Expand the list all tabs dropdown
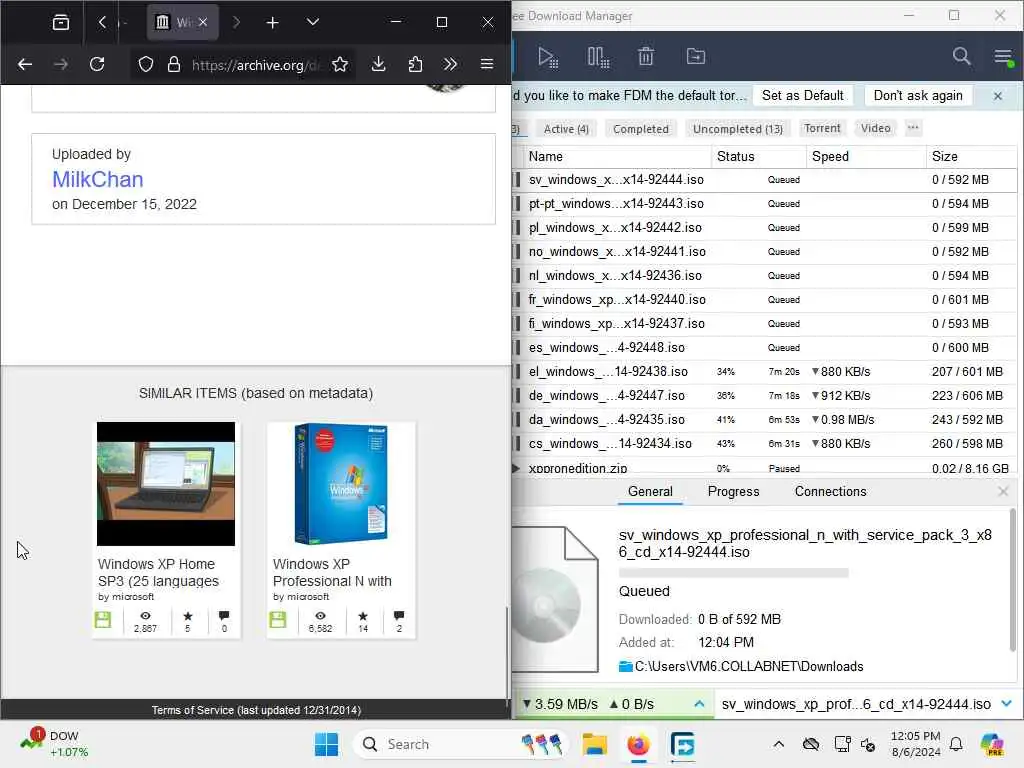The image size is (1024, 768). pos(313,22)
